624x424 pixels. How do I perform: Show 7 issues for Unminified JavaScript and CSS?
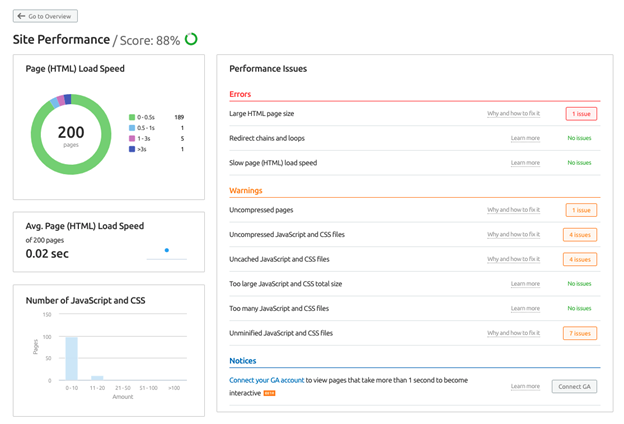pos(580,333)
